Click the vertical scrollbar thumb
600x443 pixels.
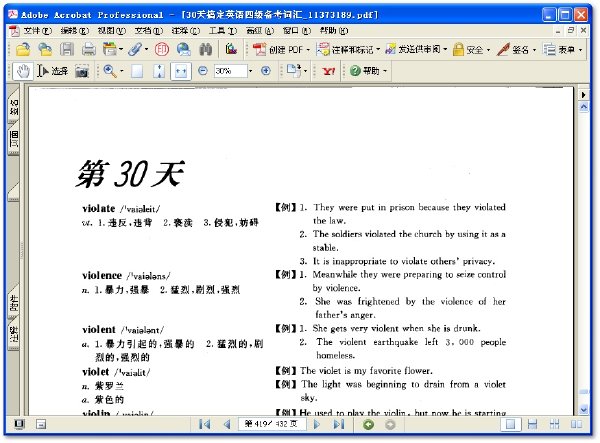[x=584, y=392]
